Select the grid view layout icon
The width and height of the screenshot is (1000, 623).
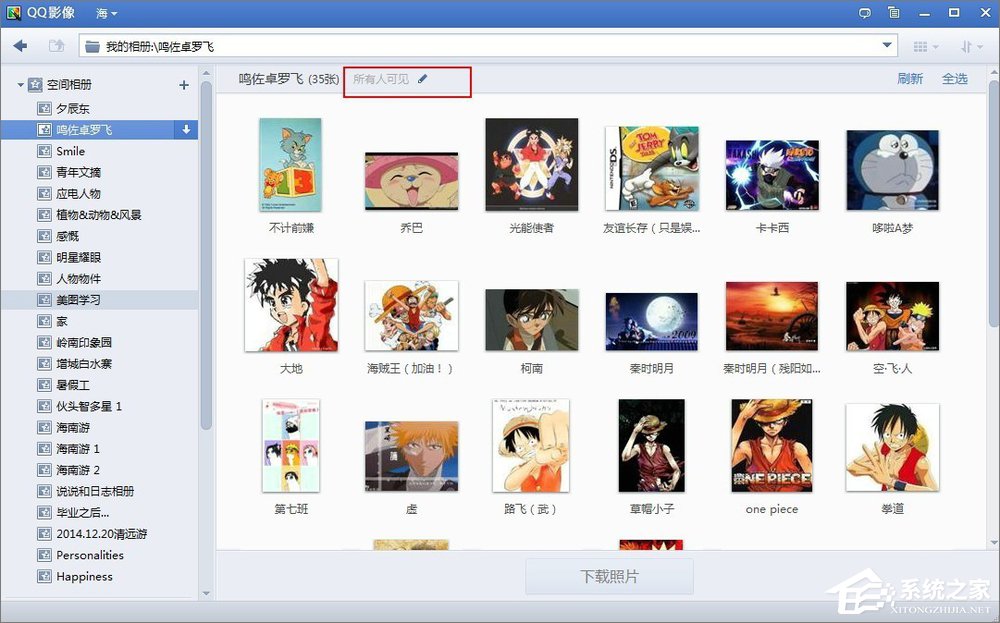[x=917, y=45]
